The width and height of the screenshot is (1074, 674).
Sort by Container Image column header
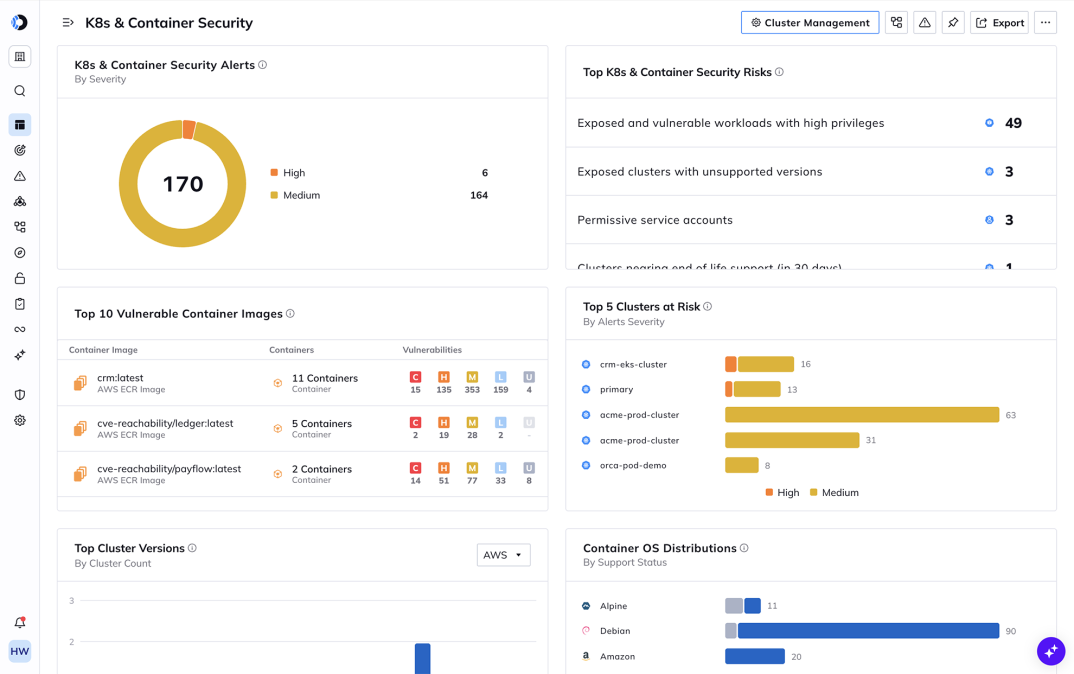[x=103, y=350]
